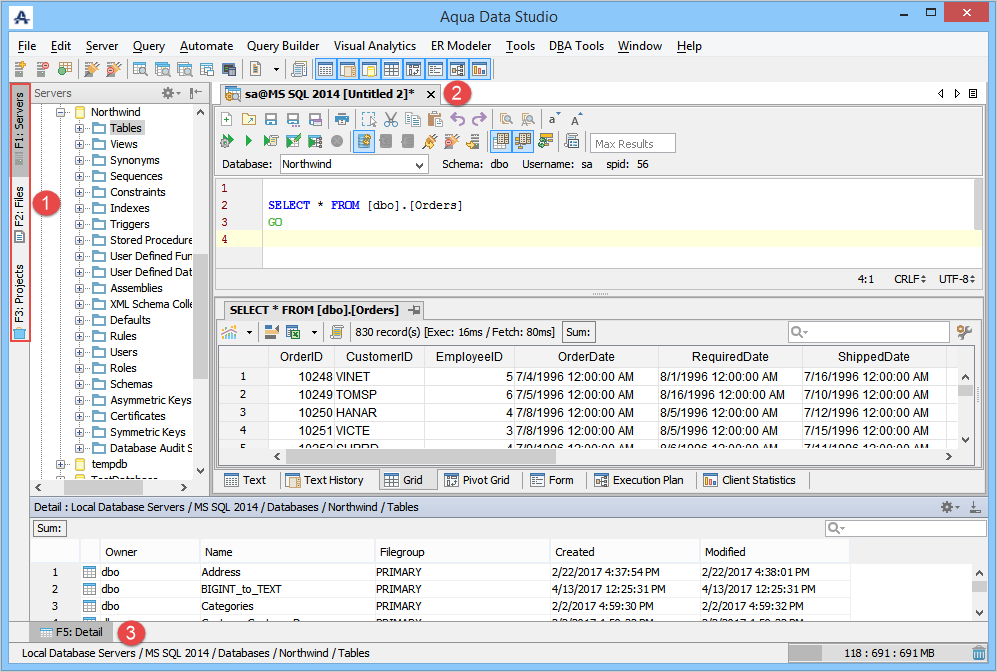This screenshot has height=672, width=997.
Task: Pin the SELECT * FROM Orders results tab
Action: click(414, 310)
